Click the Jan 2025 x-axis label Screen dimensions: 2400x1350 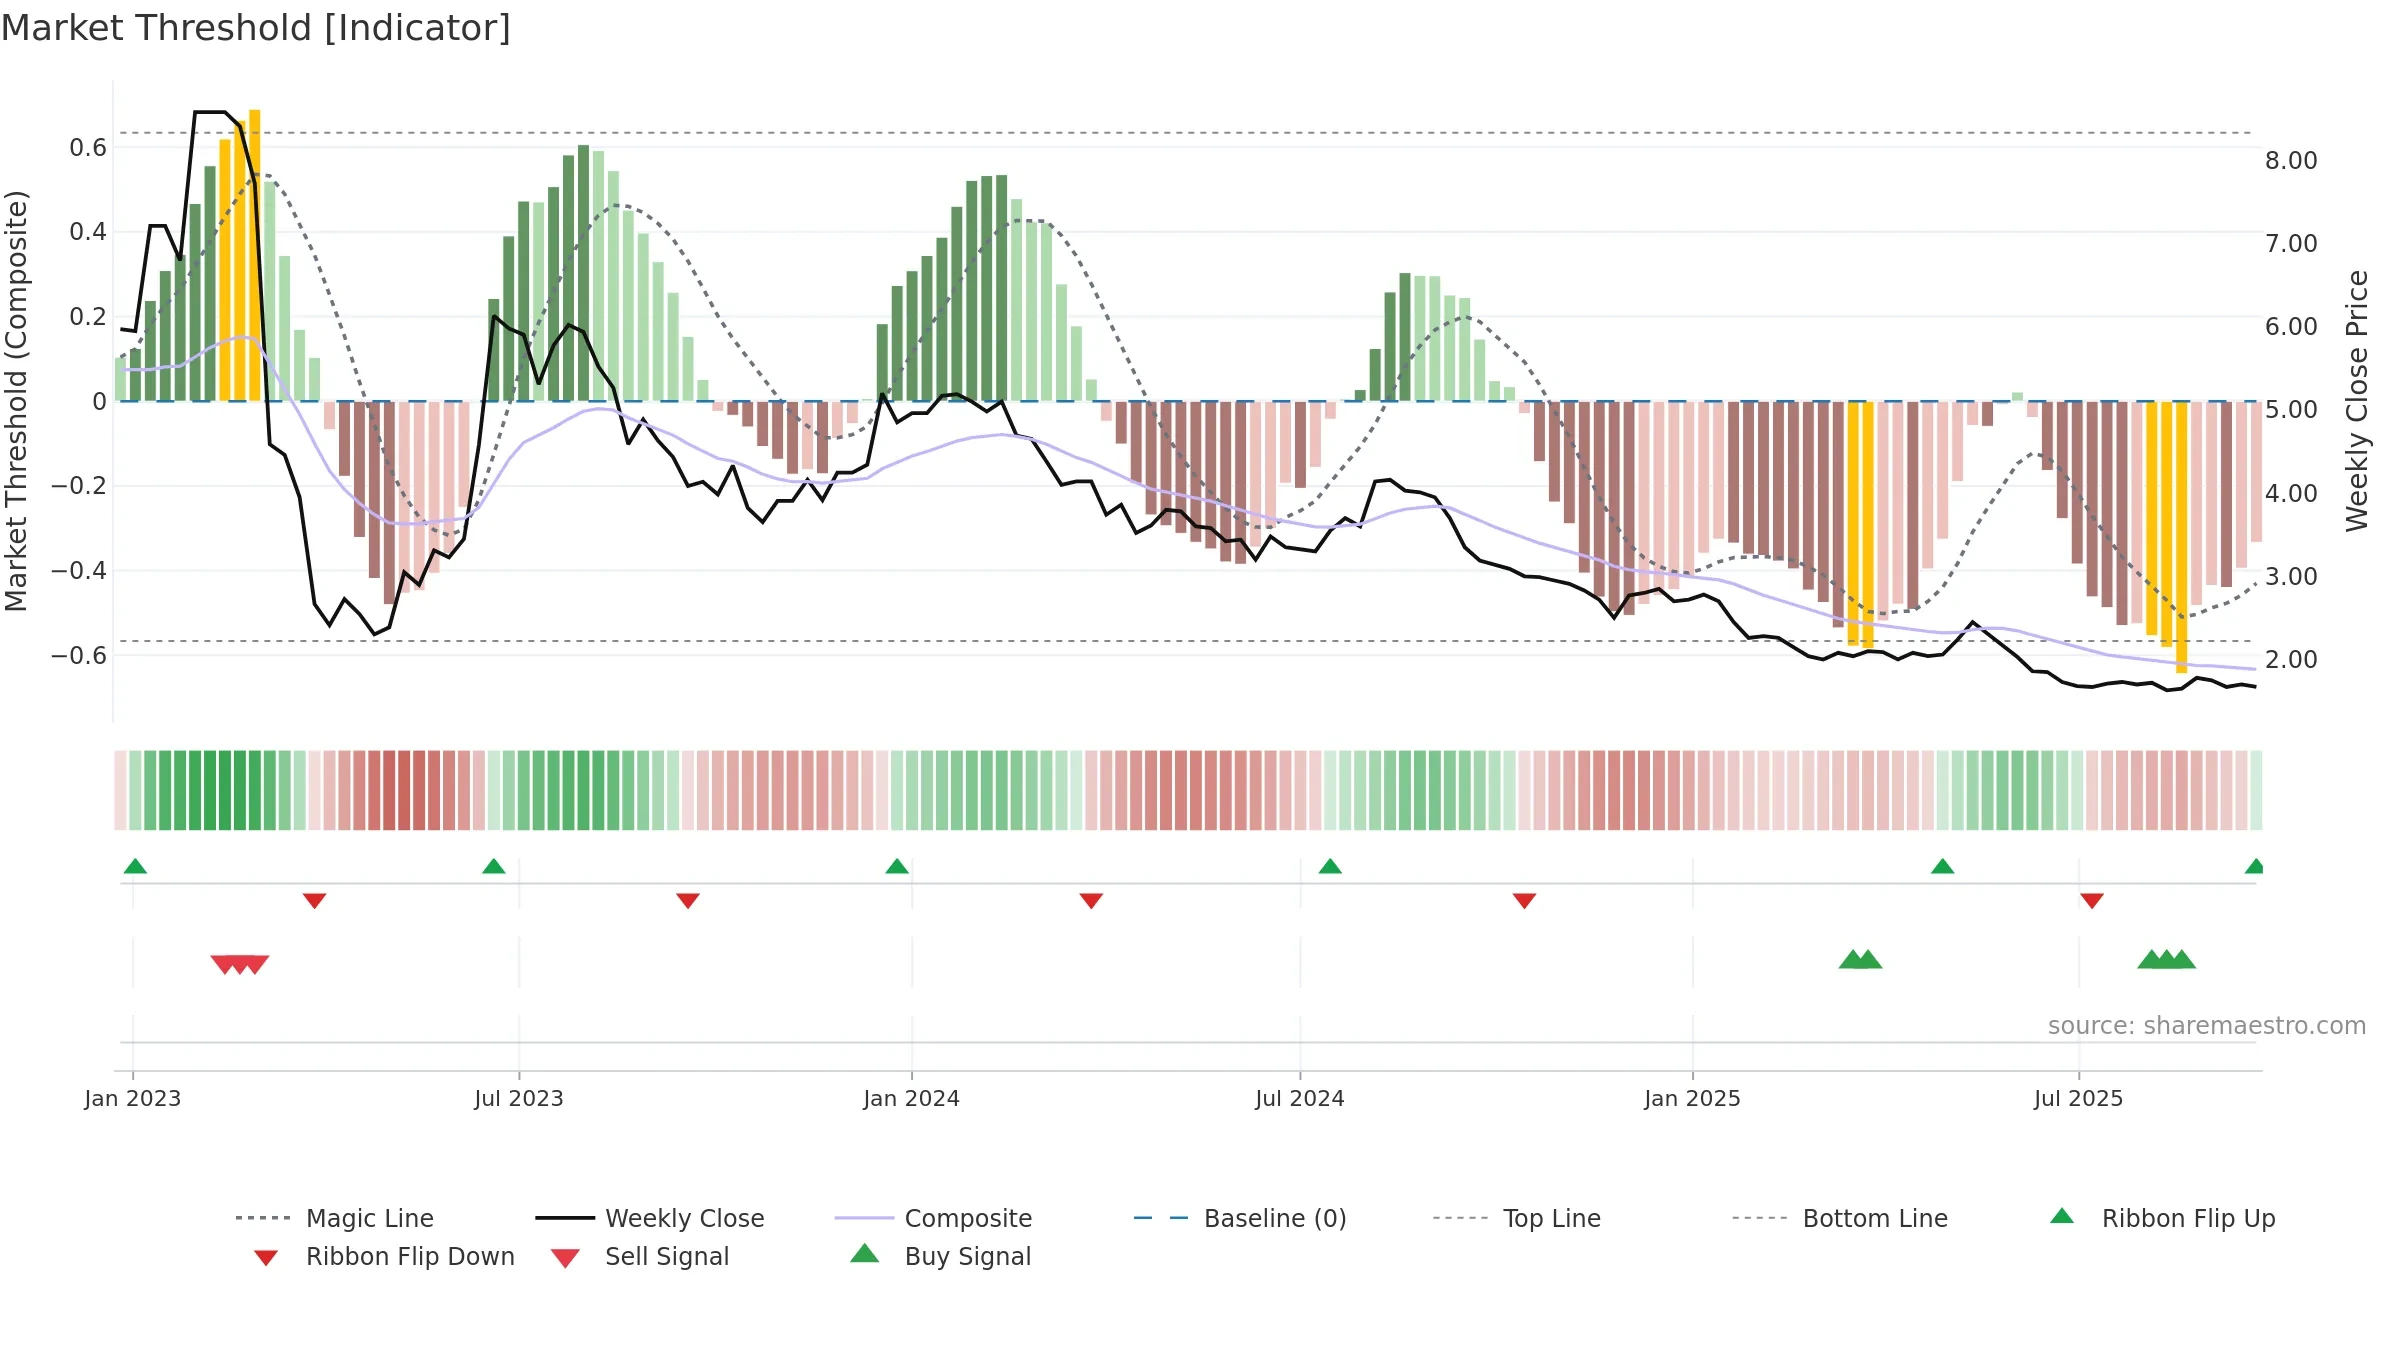coord(1693,1099)
